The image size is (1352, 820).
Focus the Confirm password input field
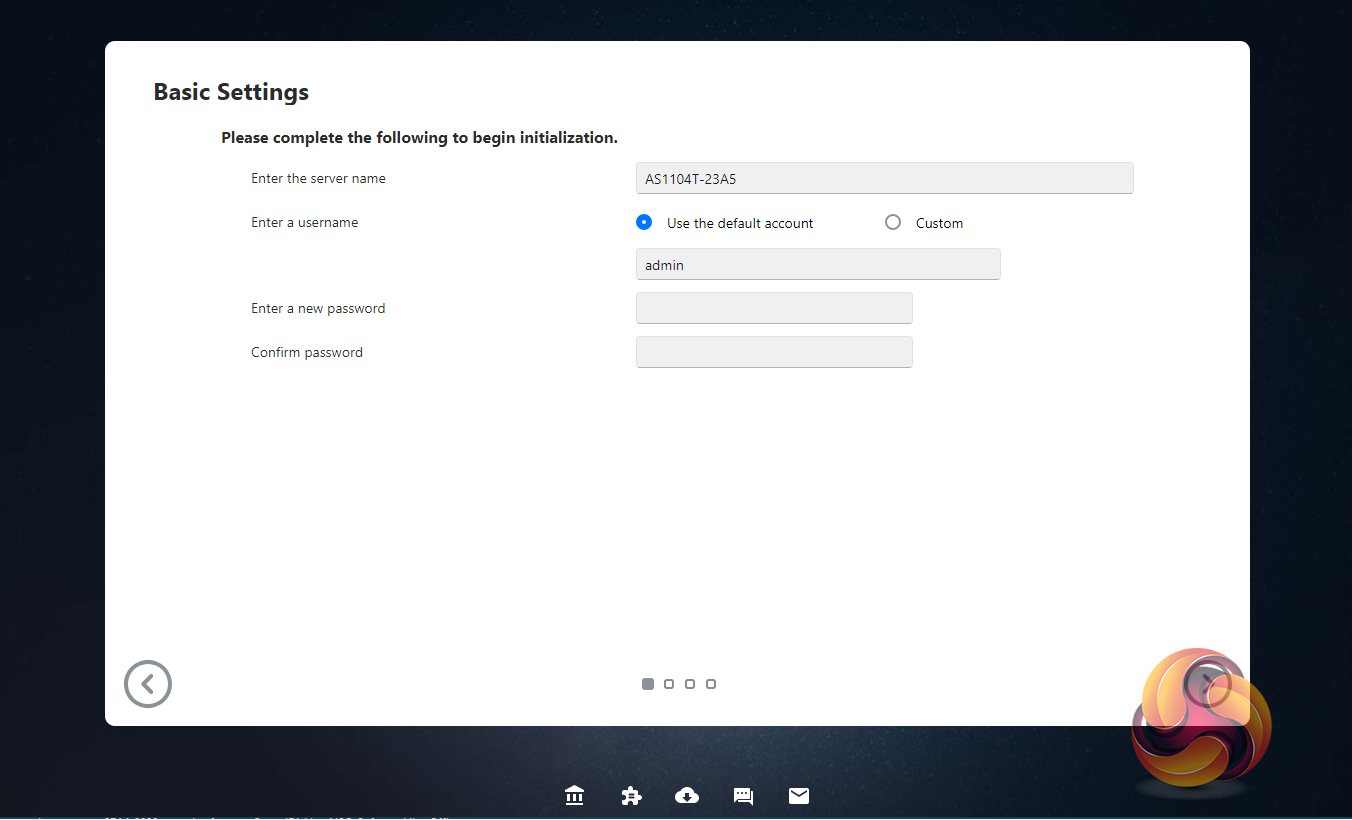(774, 352)
